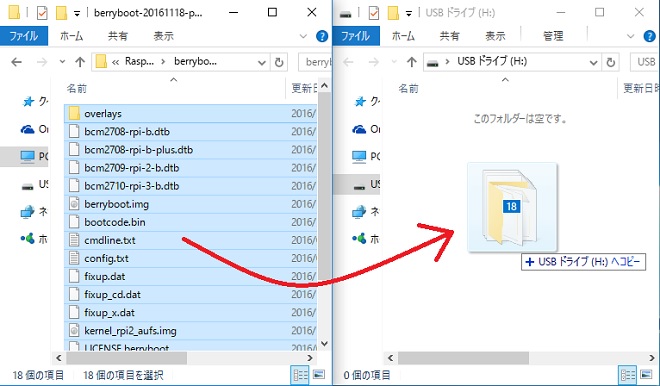Open Network in USB window sidebar
Viewport: 660px width, 386px height.
point(366,211)
